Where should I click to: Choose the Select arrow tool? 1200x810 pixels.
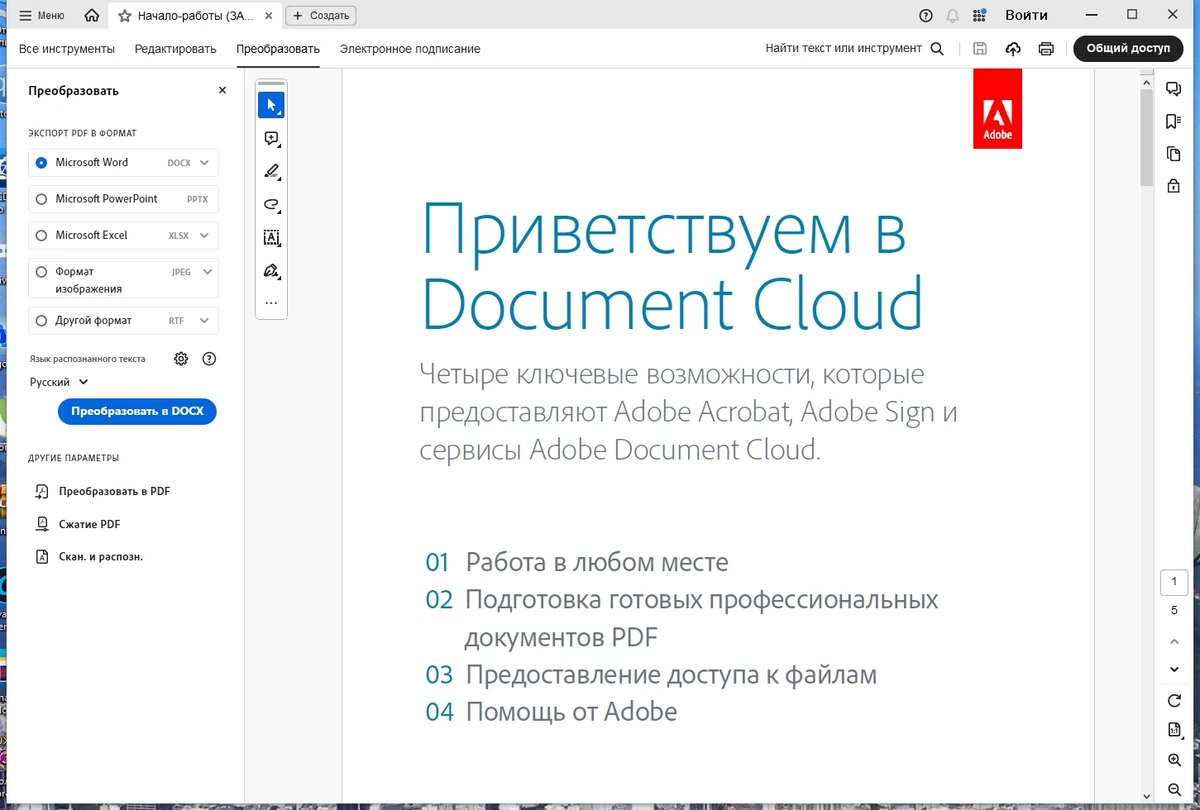coord(271,105)
